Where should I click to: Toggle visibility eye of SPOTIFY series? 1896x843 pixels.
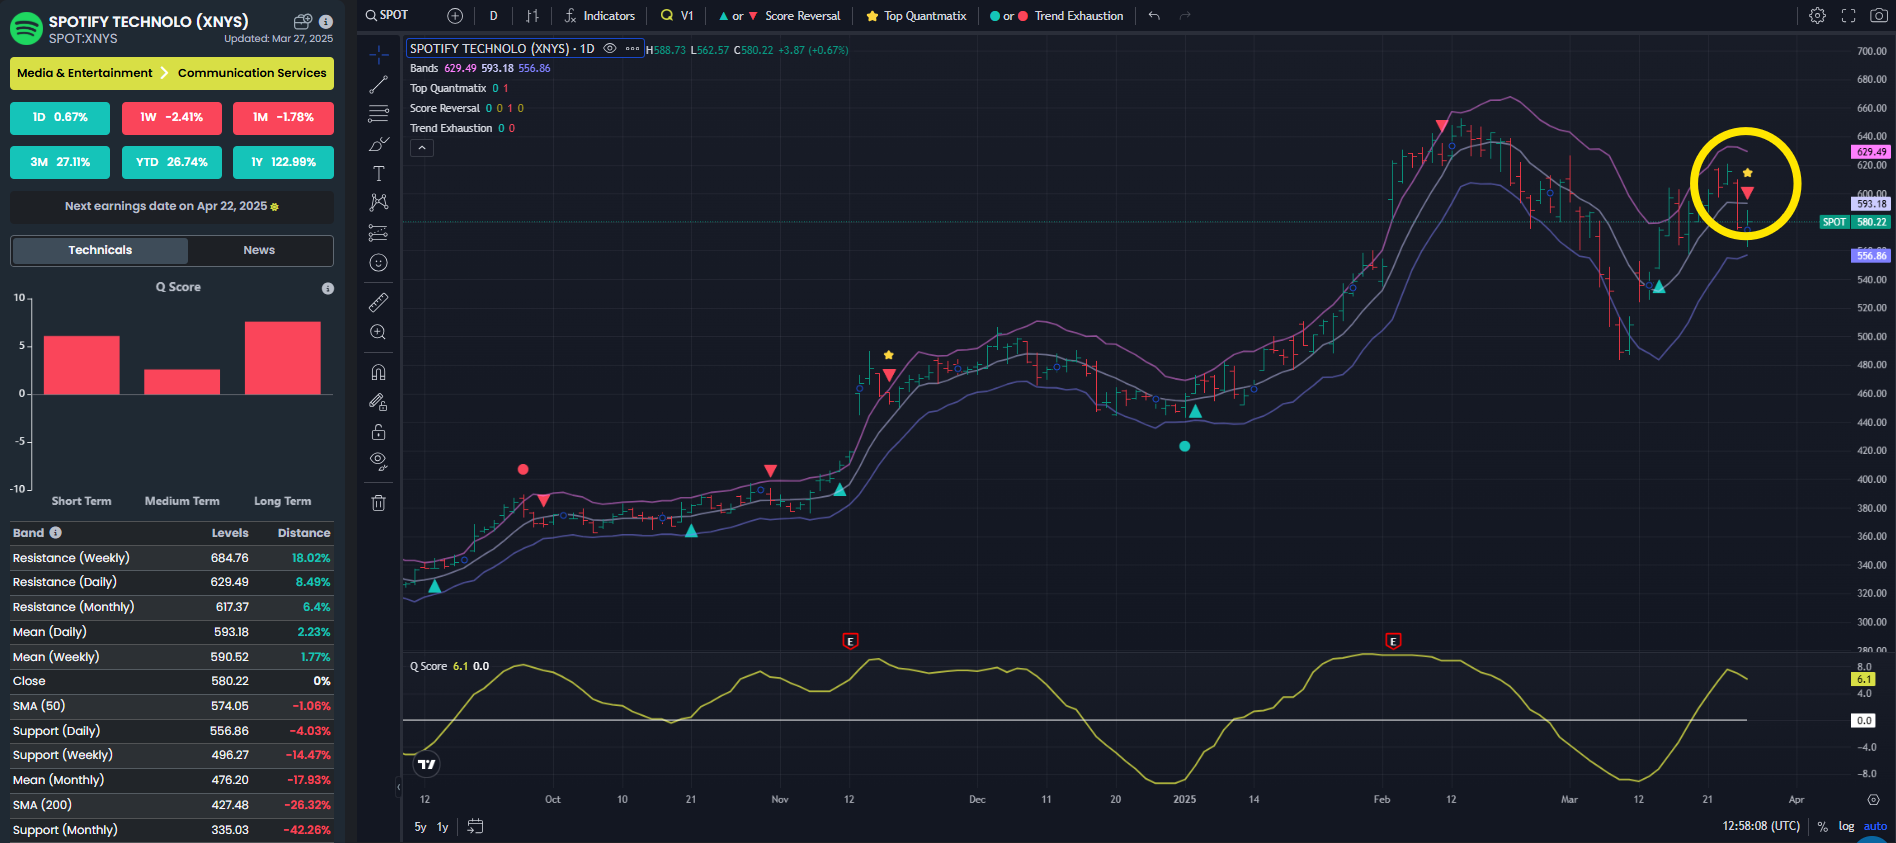tap(610, 48)
